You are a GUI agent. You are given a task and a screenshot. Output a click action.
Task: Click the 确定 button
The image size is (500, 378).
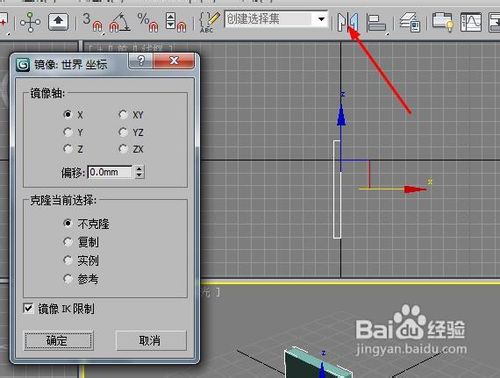[58, 340]
